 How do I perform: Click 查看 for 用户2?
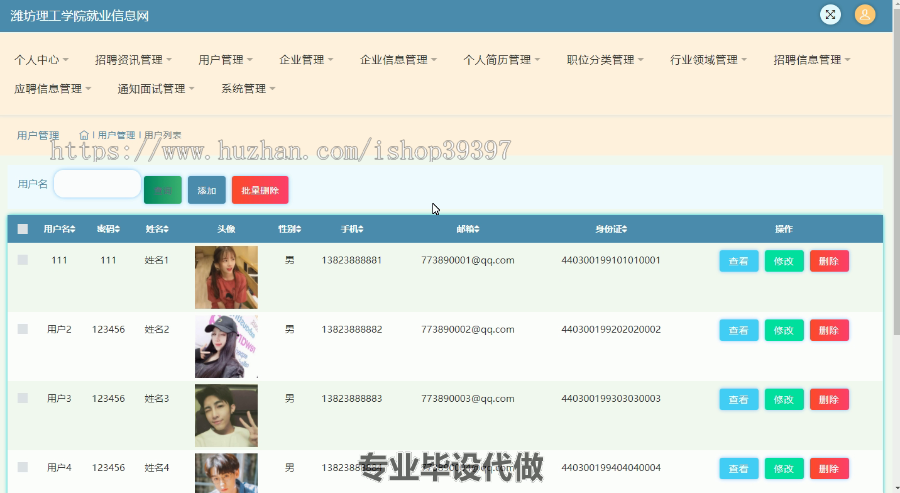(739, 331)
